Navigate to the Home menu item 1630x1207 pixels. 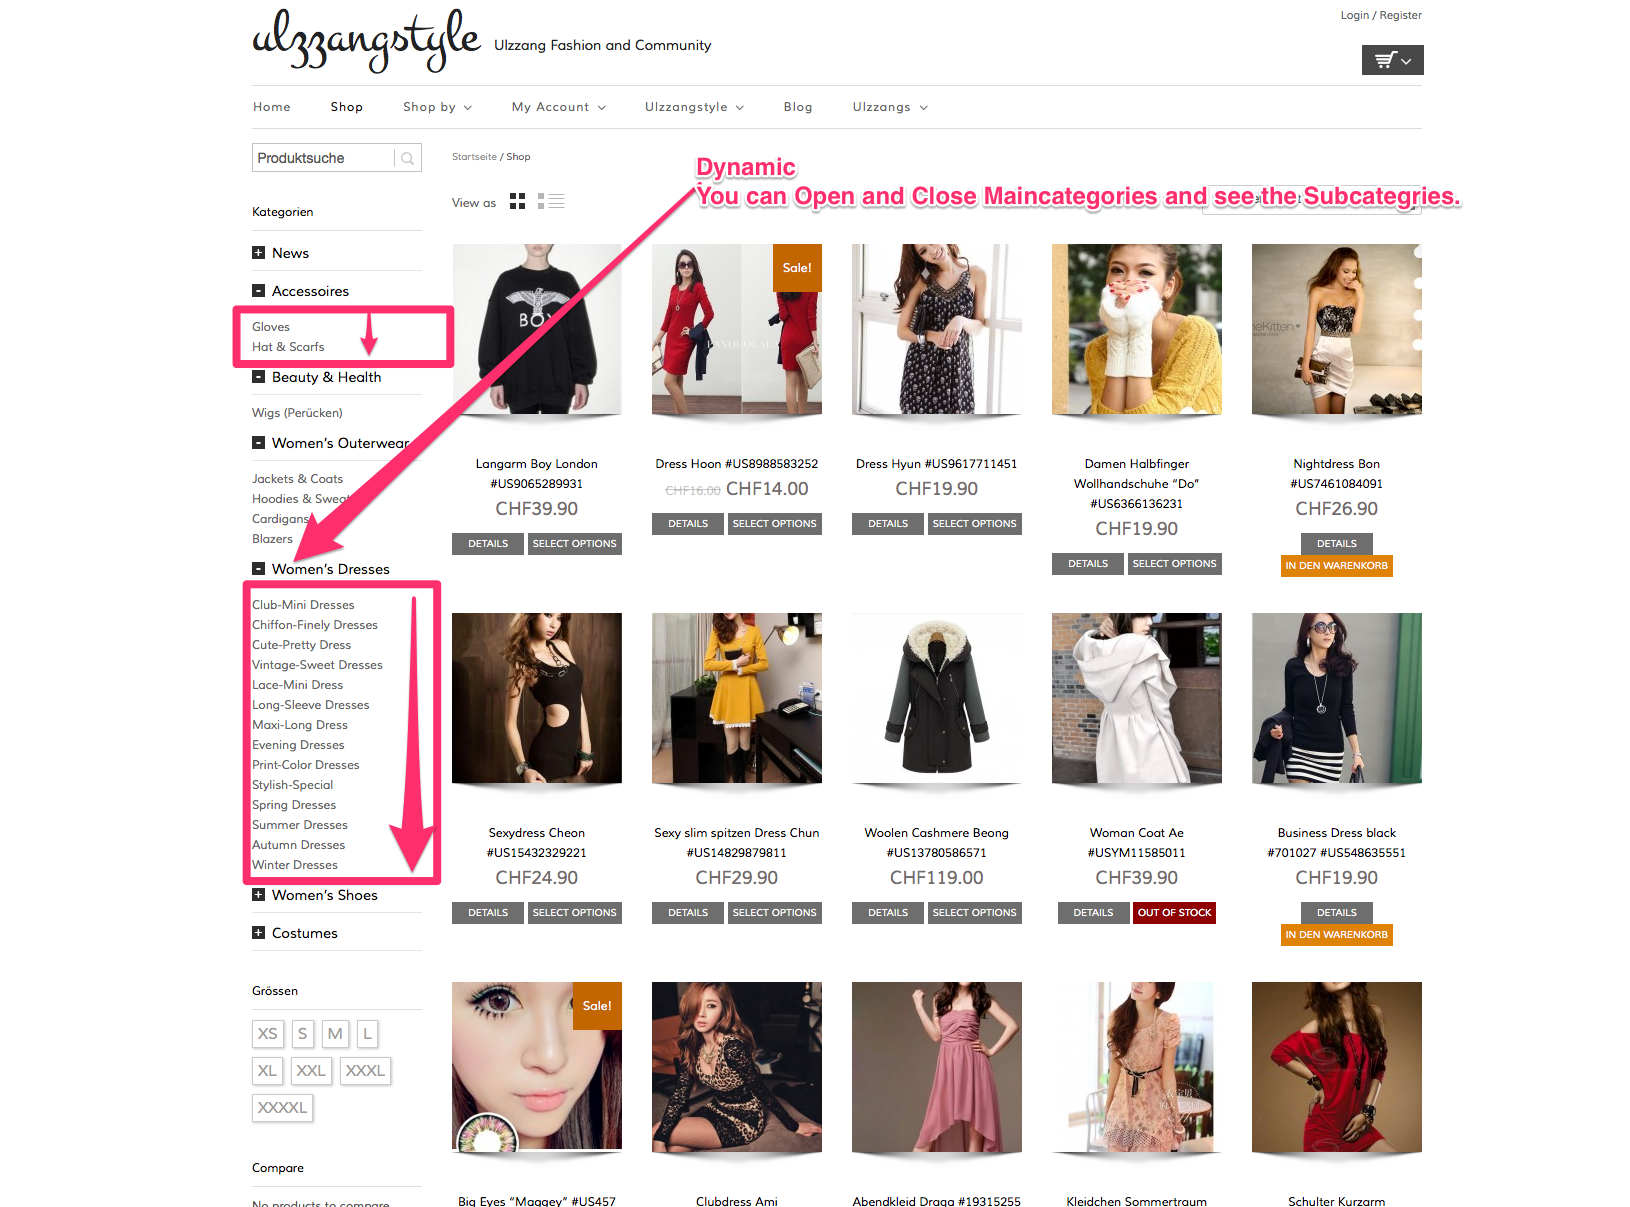272,107
